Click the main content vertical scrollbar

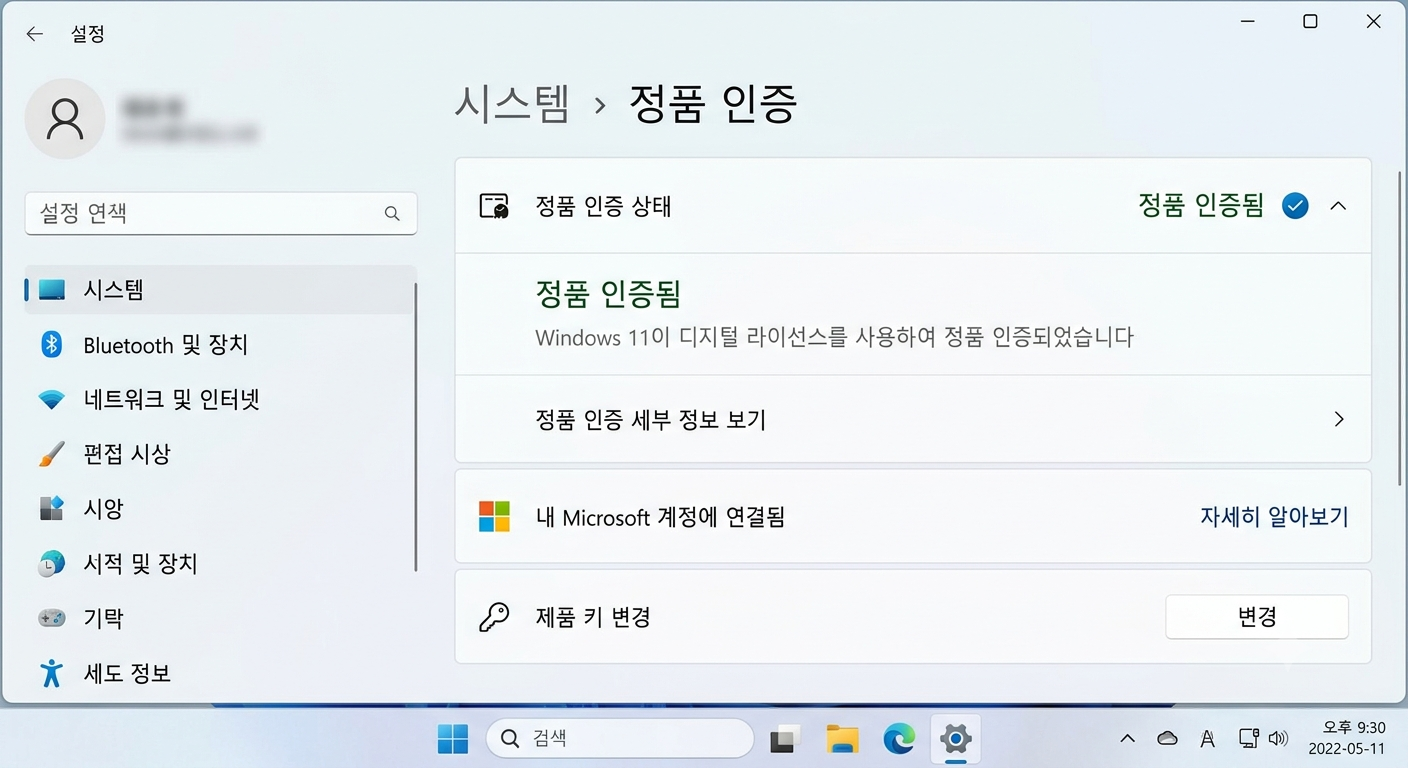(1399, 328)
